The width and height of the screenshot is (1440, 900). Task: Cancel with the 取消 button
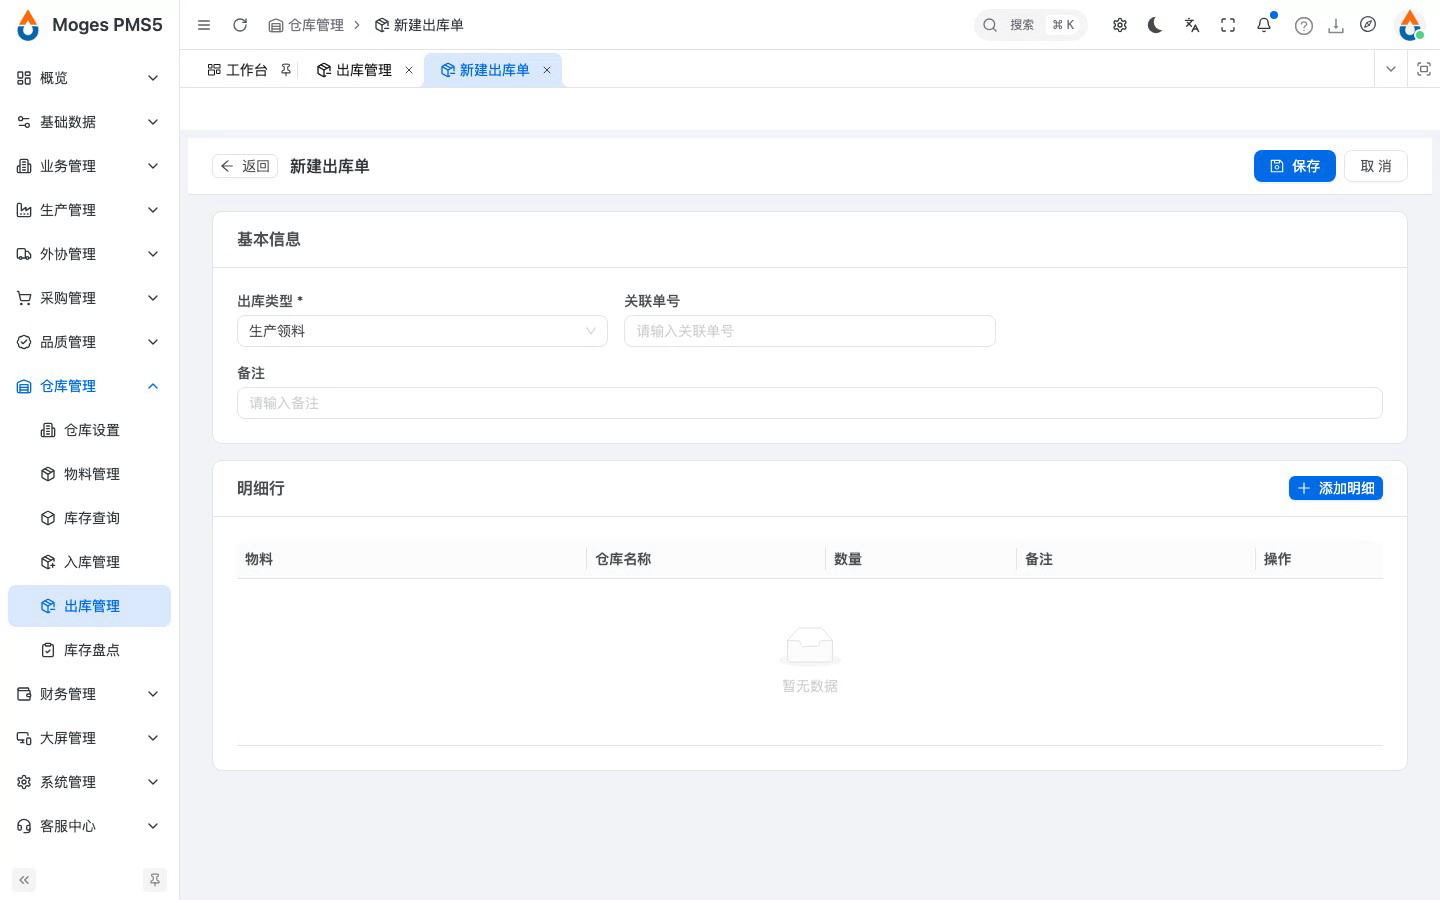pyautogui.click(x=1376, y=166)
